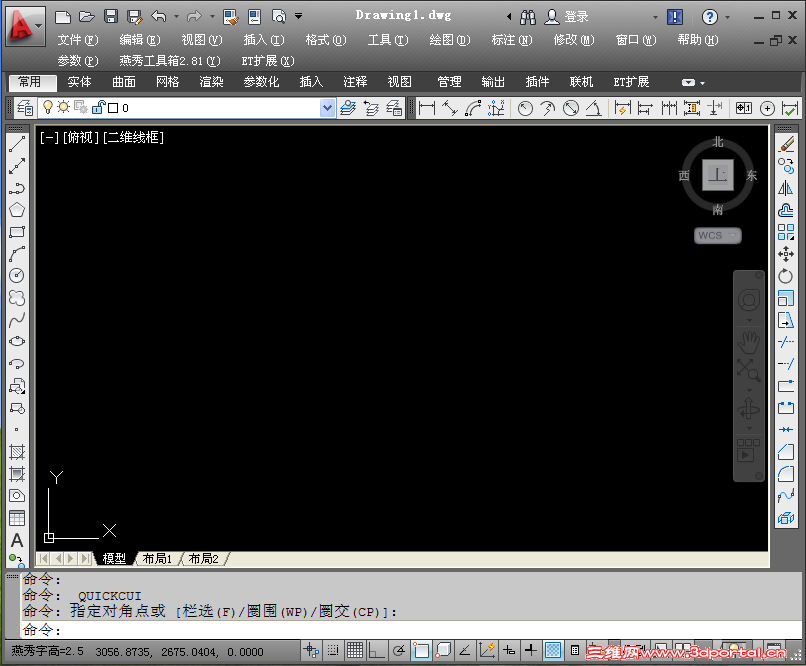Switch to the 布局1 layout tab
The height and width of the screenshot is (666, 806).
coord(157,558)
